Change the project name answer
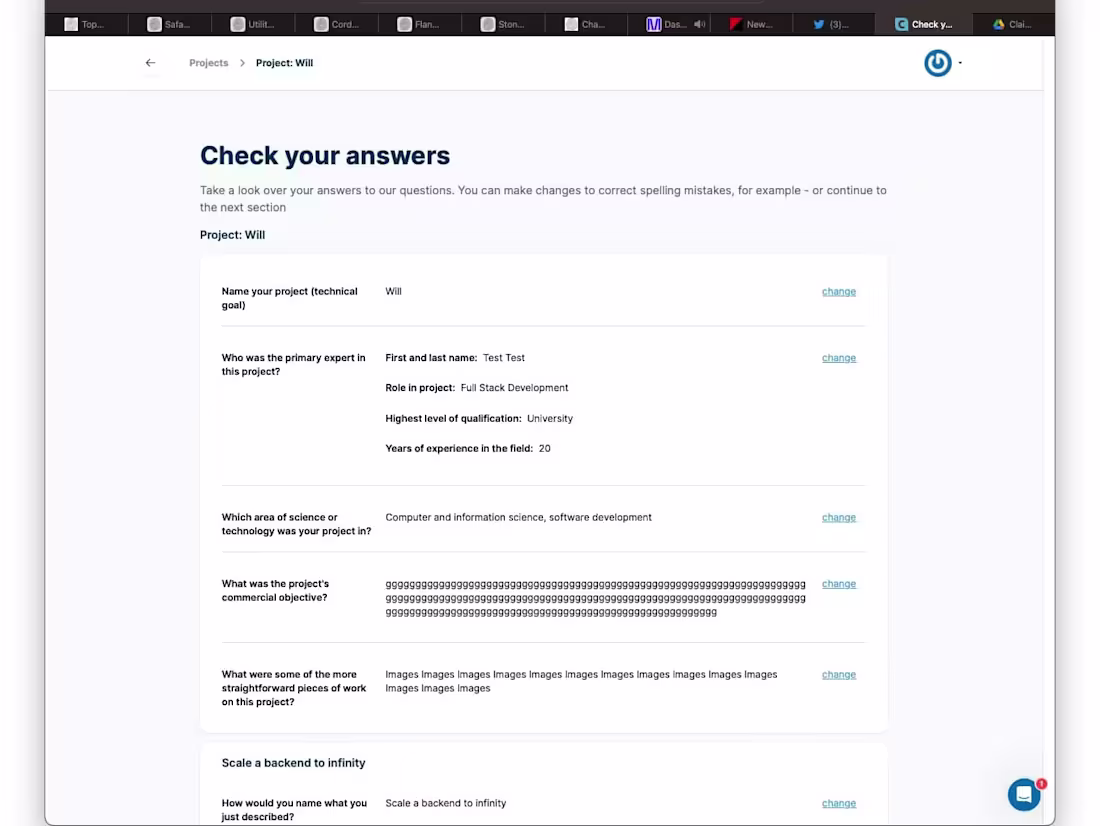Viewport: 1100px width, 826px height. [838, 291]
